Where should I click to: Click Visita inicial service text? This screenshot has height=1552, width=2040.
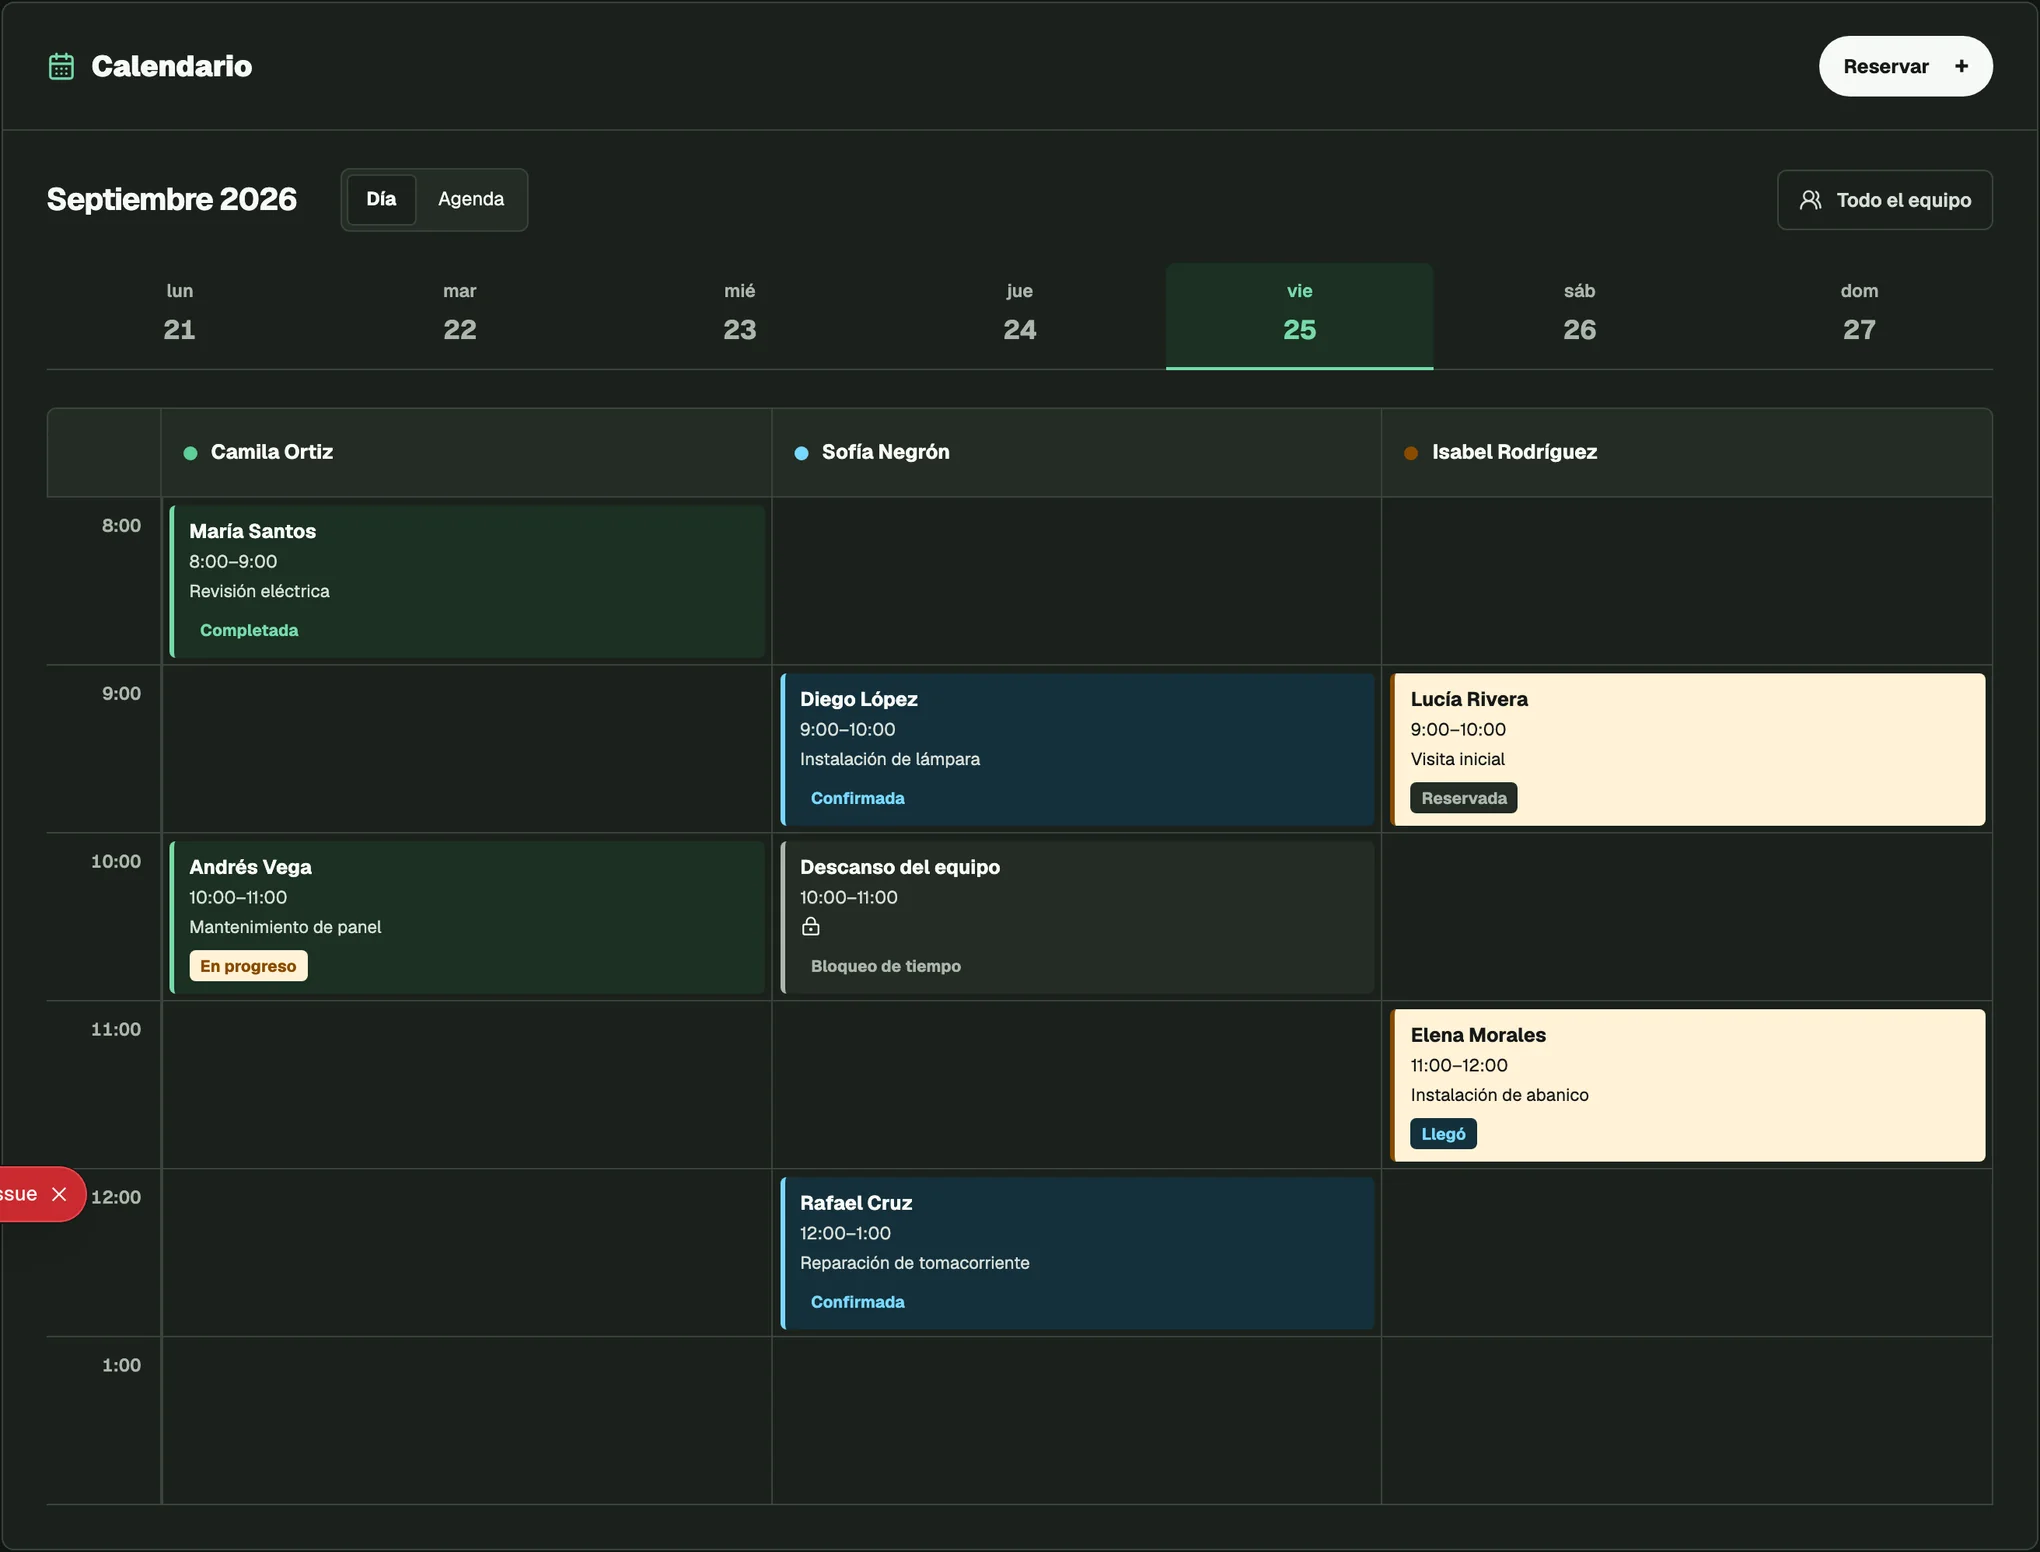click(x=1457, y=759)
